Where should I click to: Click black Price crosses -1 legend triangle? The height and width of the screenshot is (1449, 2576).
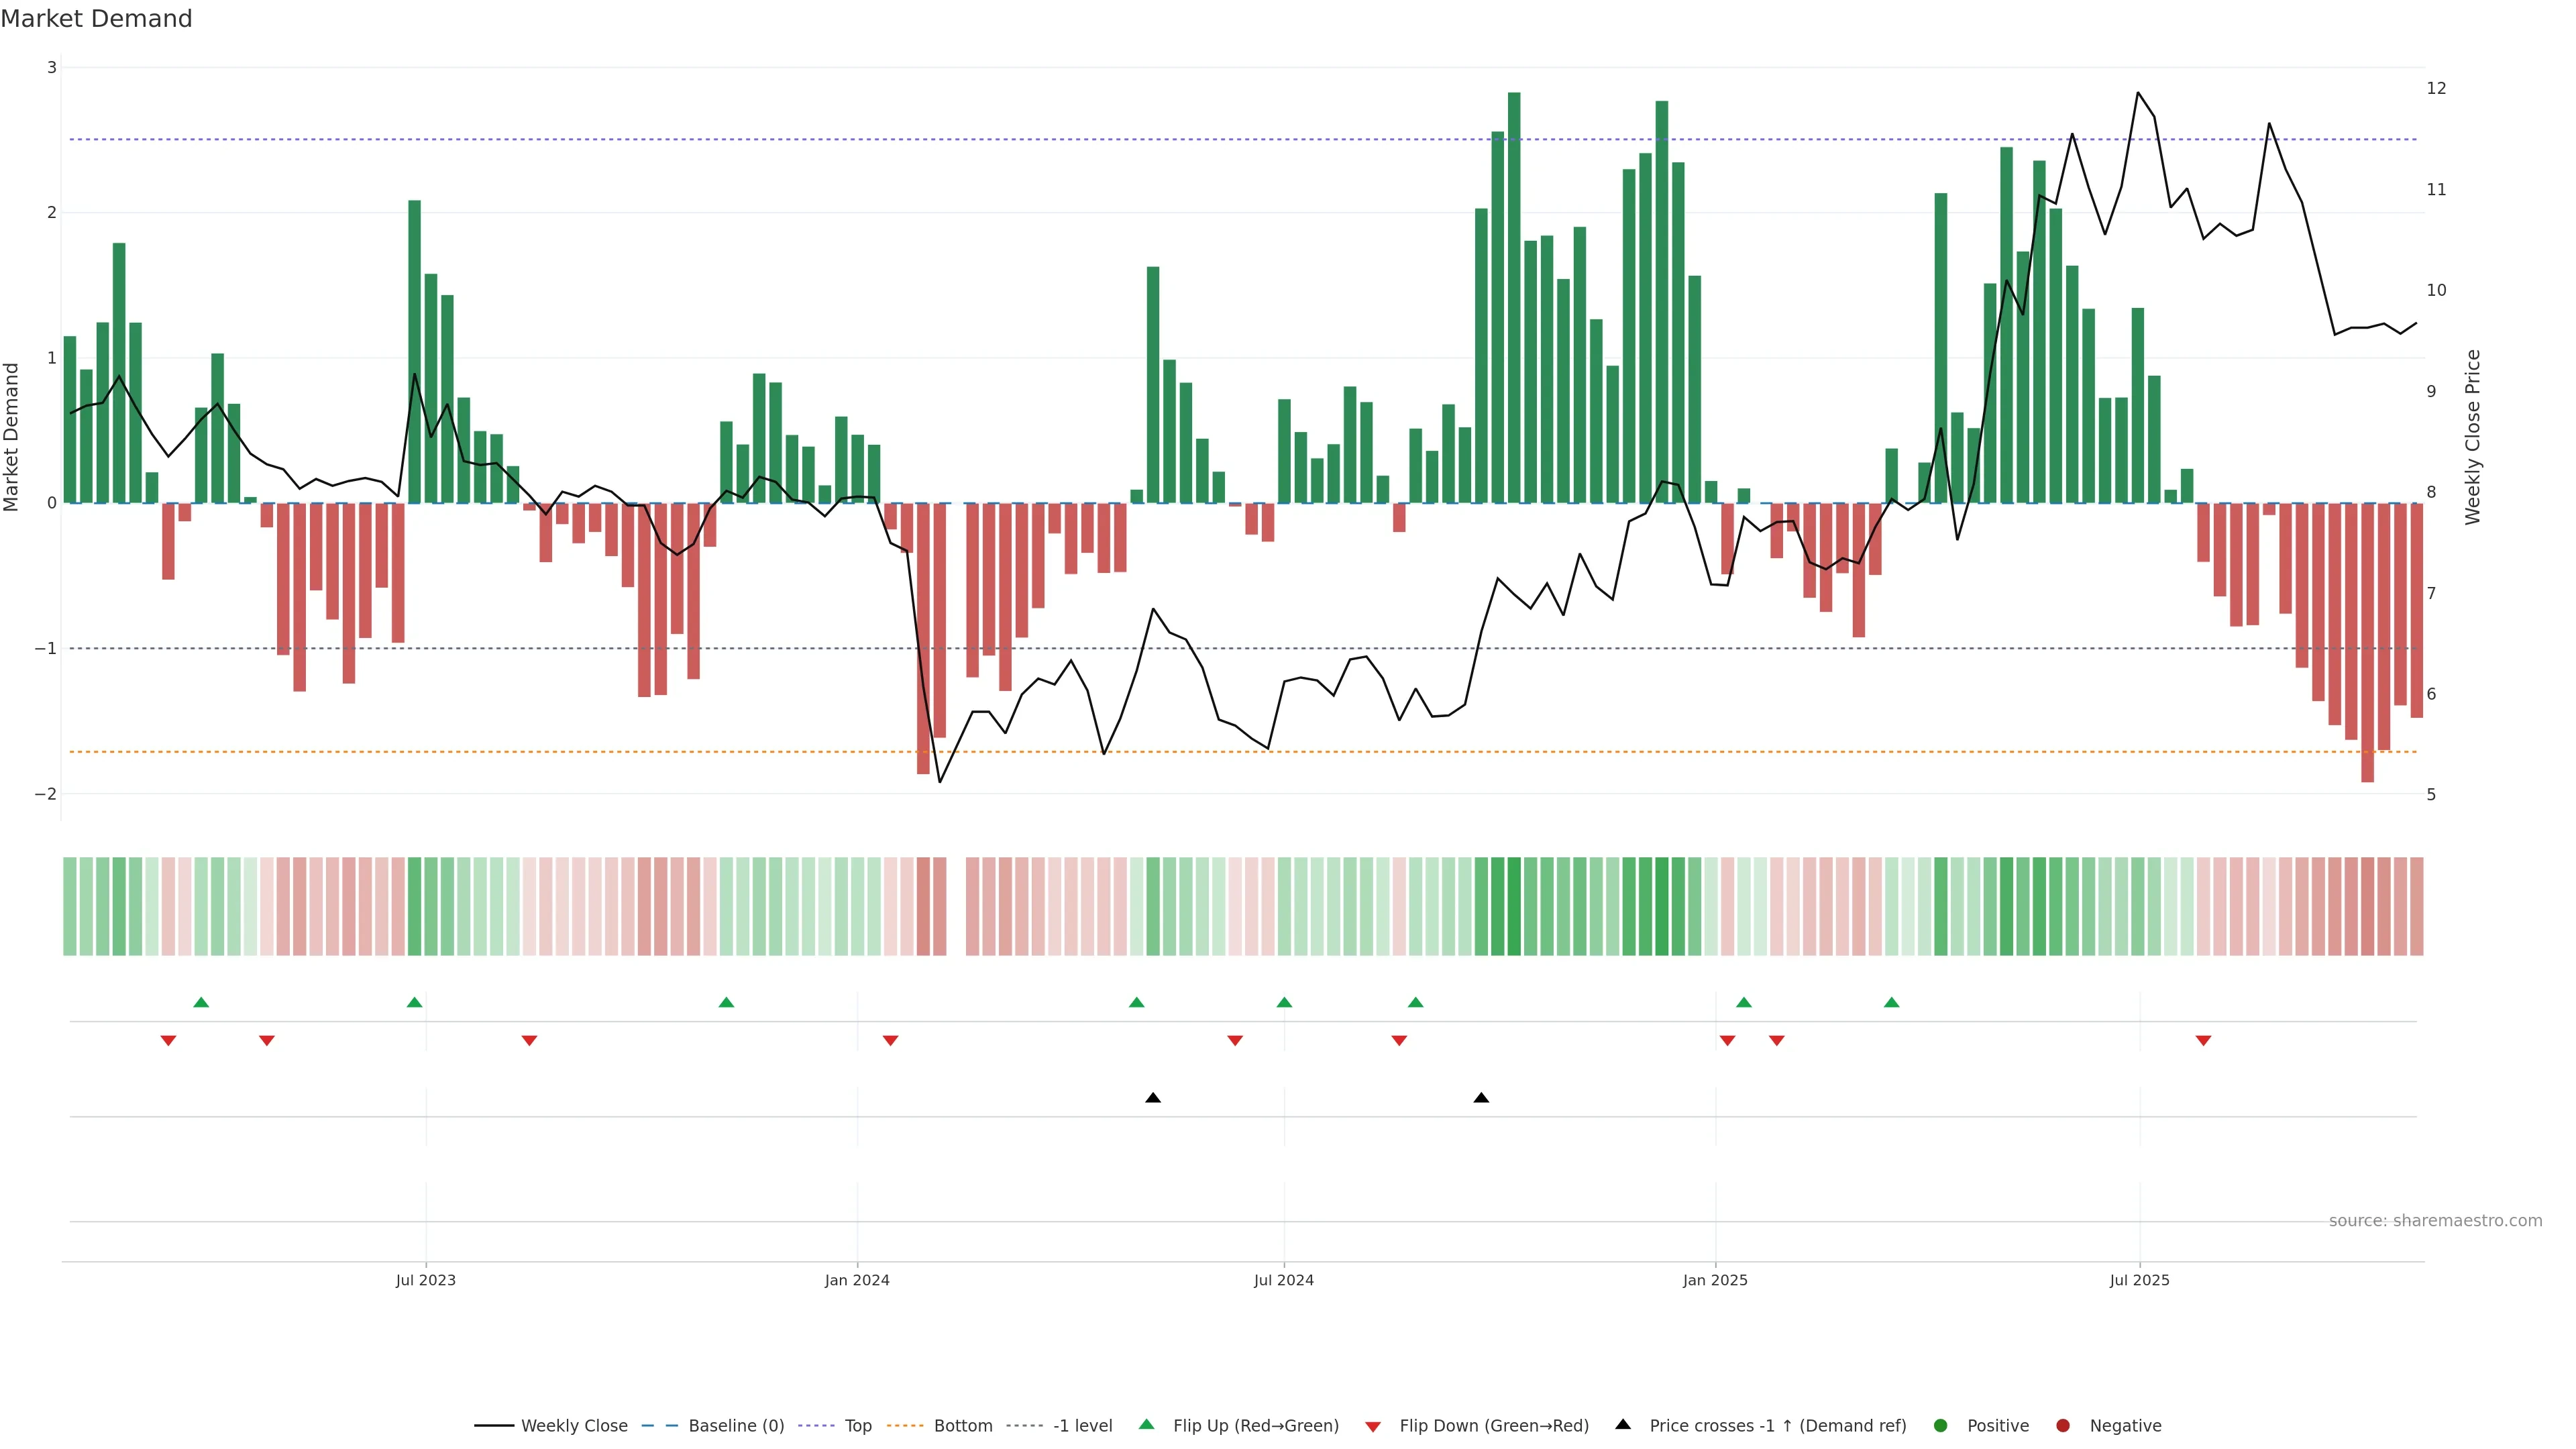(1623, 1424)
